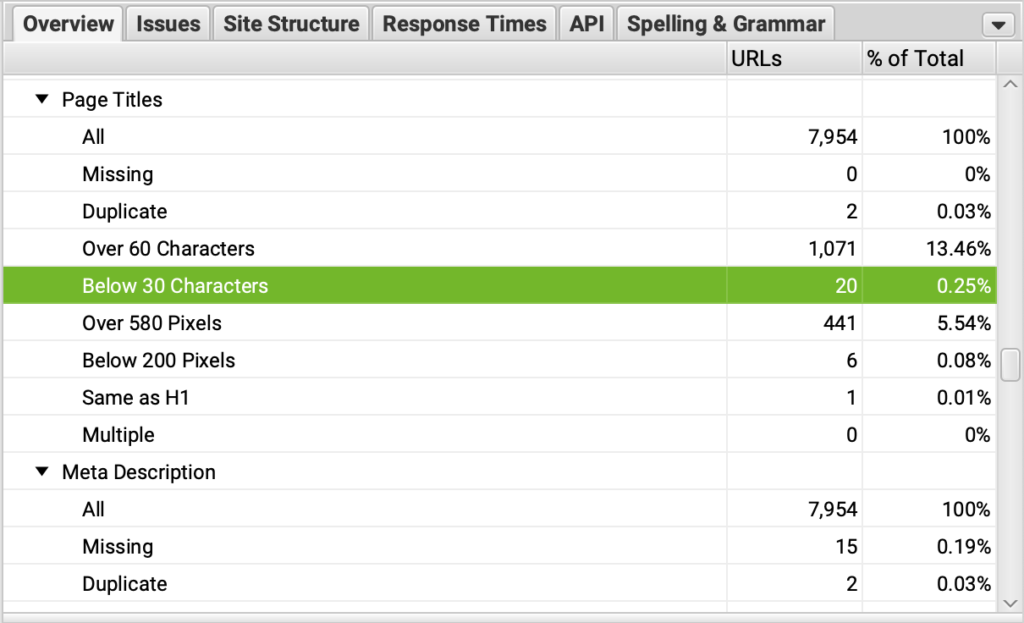Open the API tab
Screen dimensions: 1024x623
point(586,24)
